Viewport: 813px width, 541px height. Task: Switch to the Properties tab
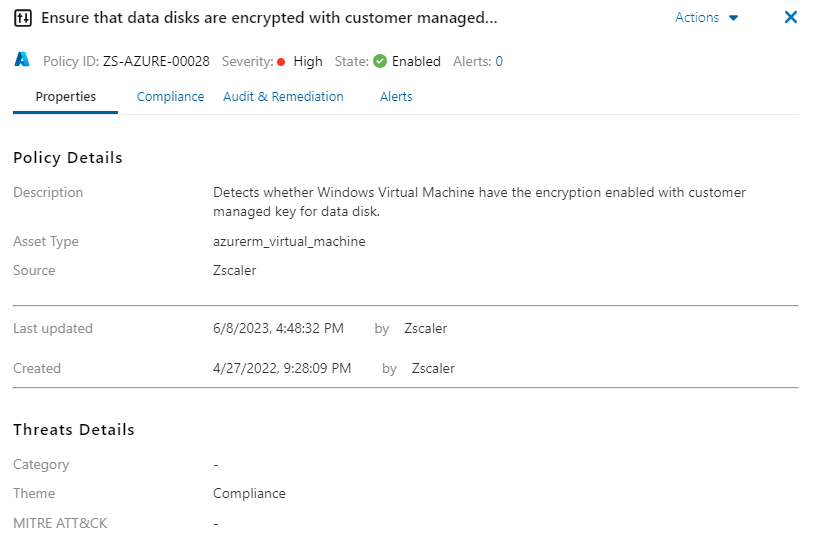point(66,97)
